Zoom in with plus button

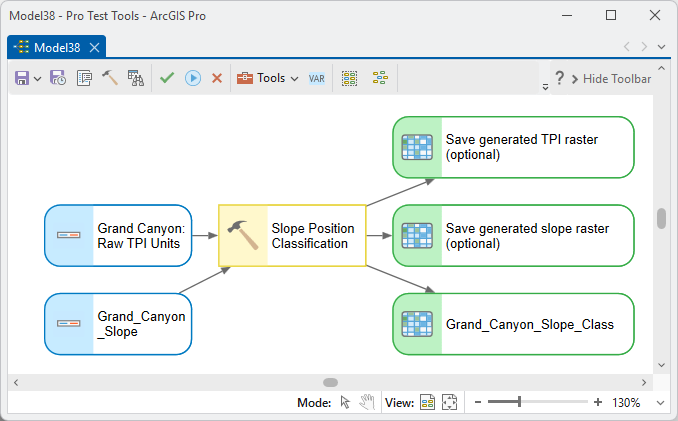pyautogui.click(x=598, y=402)
